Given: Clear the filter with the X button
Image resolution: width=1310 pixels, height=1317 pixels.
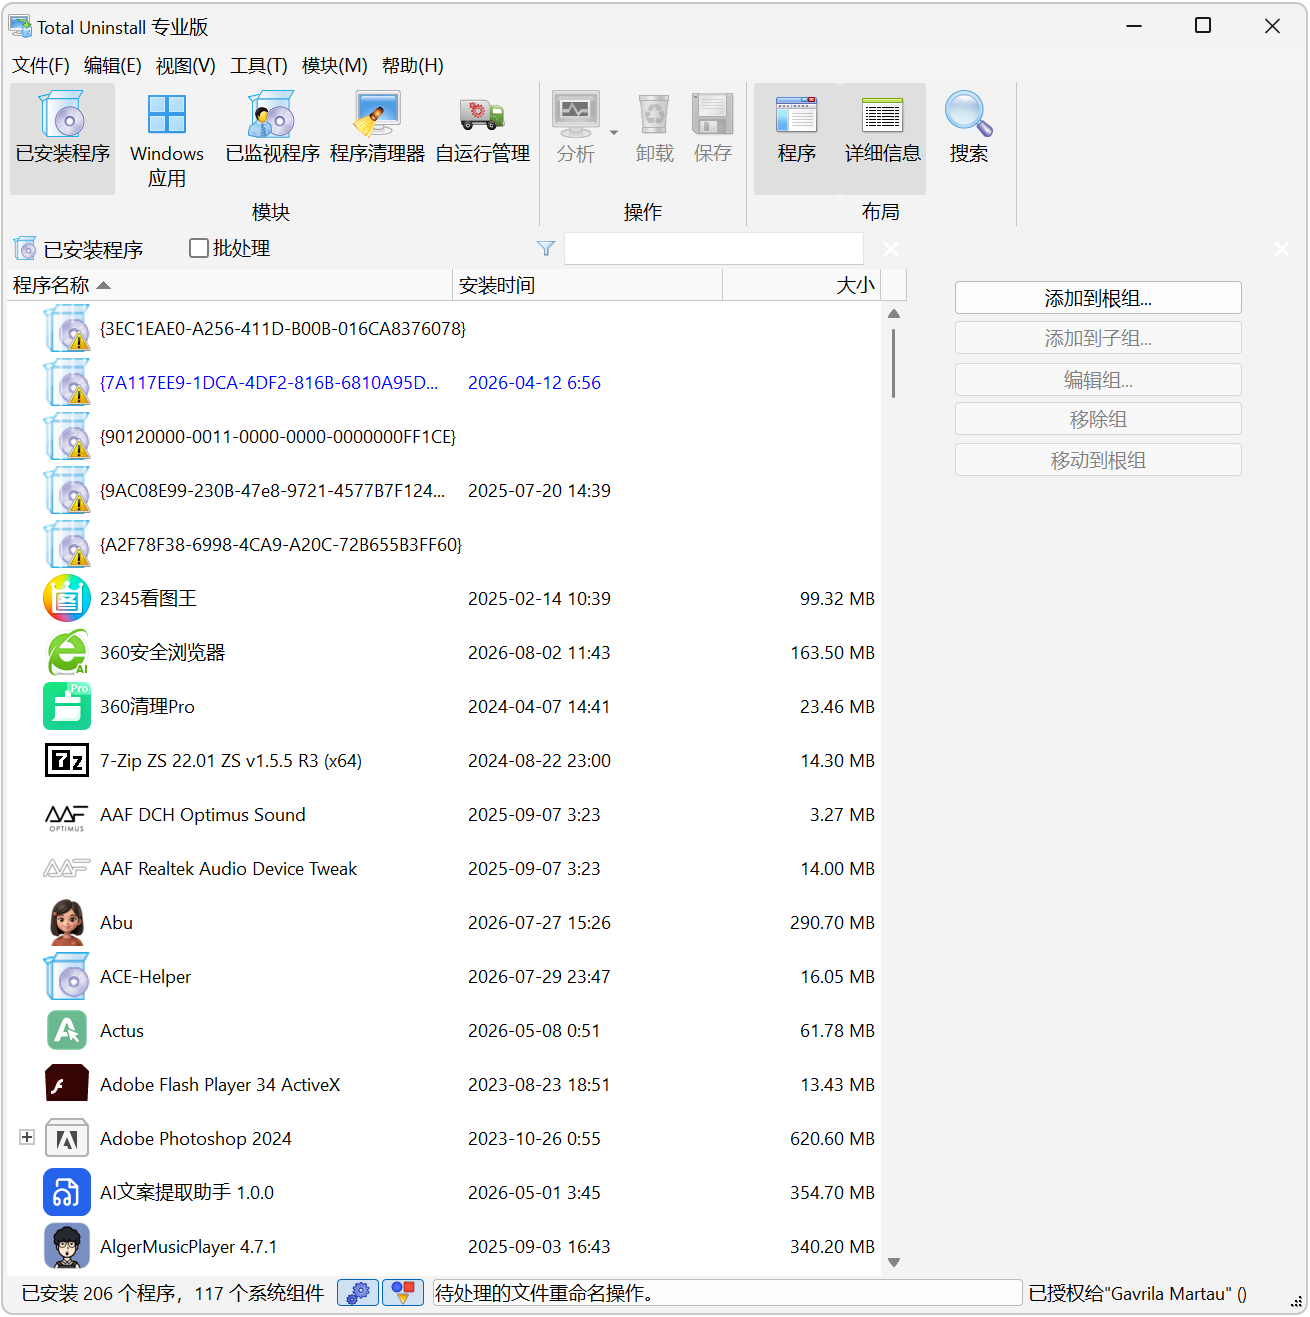Looking at the screenshot, I should point(891,248).
